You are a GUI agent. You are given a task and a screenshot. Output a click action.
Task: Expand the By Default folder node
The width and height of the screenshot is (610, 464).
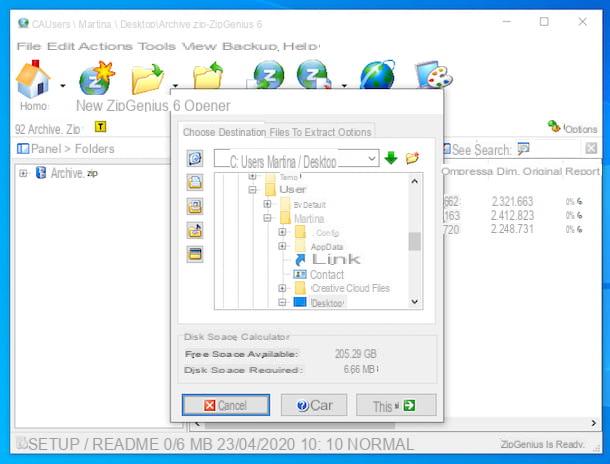pos(267,204)
